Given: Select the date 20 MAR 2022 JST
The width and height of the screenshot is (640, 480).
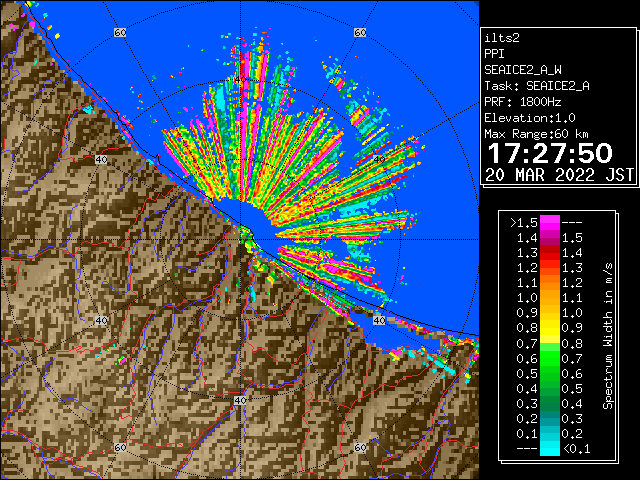Looking at the screenshot, I should point(560,175).
